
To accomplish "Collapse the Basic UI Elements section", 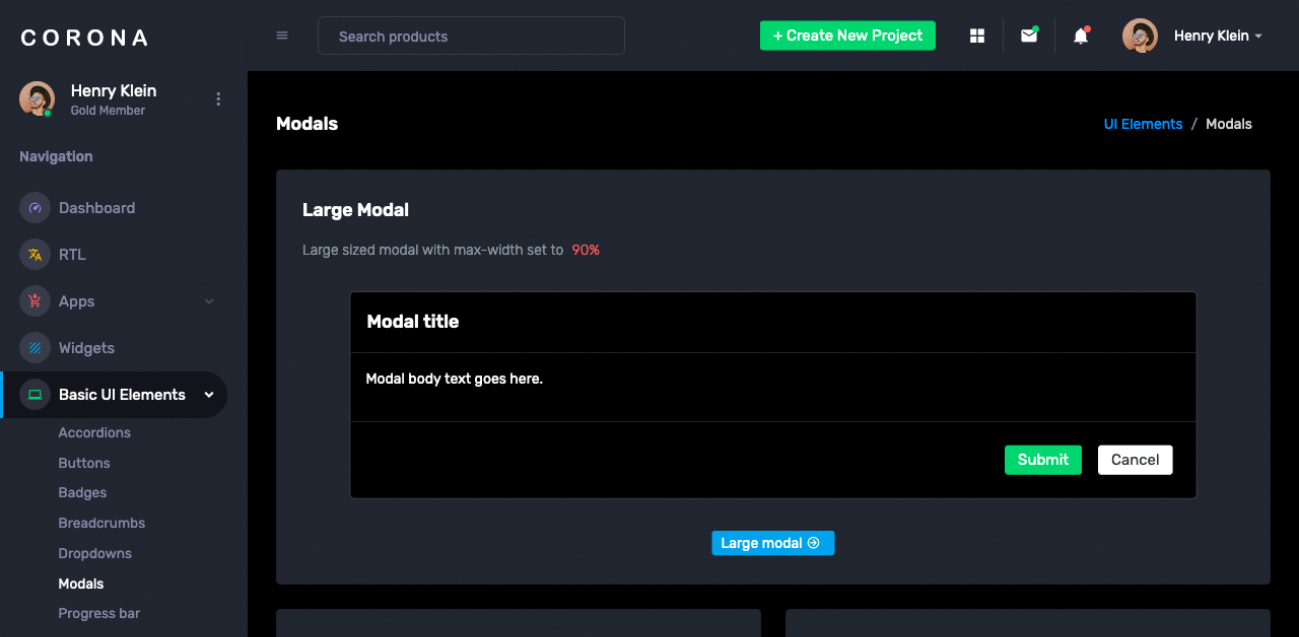I will (x=209, y=395).
